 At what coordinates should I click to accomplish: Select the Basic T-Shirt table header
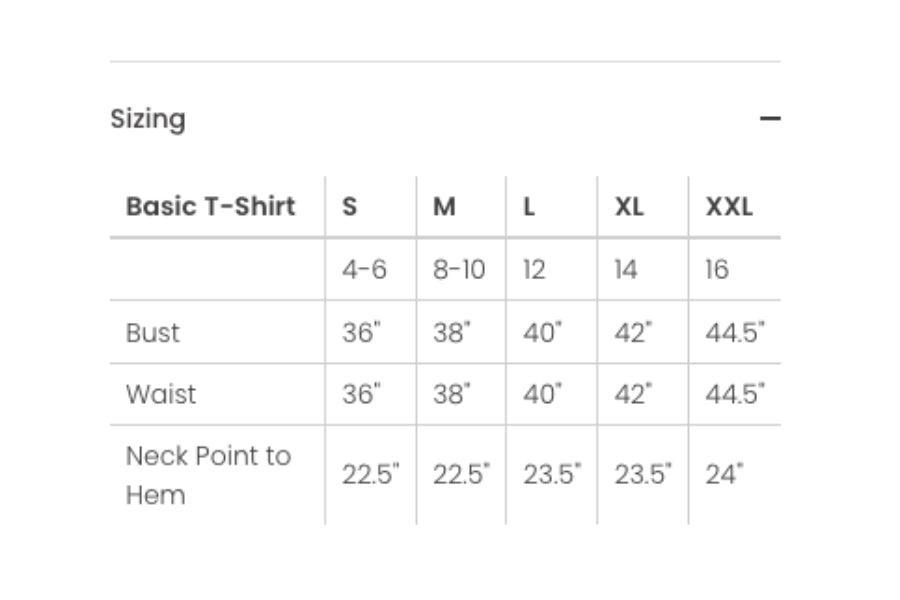click(x=211, y=207)
